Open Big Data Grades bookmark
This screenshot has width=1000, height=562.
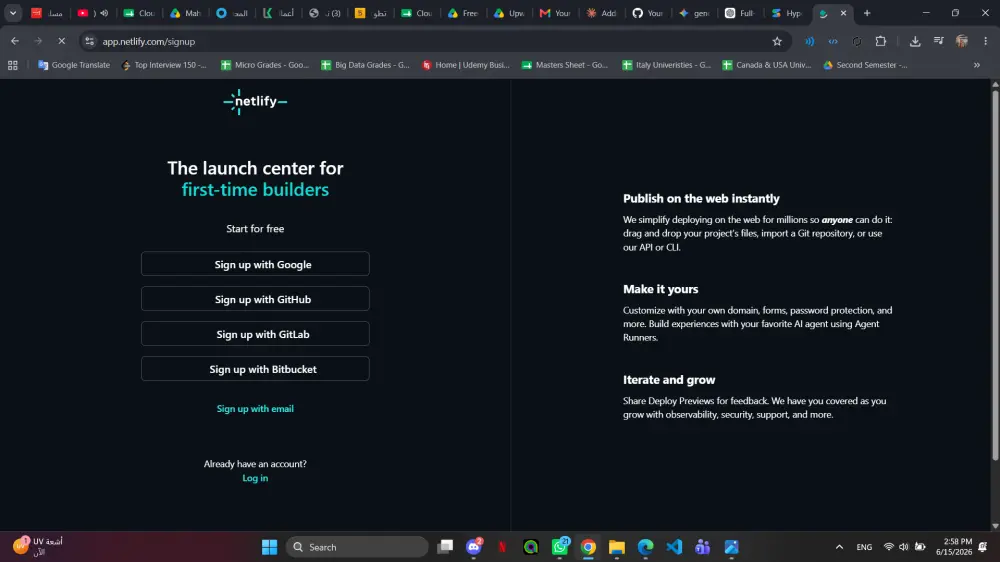[365, 65]
